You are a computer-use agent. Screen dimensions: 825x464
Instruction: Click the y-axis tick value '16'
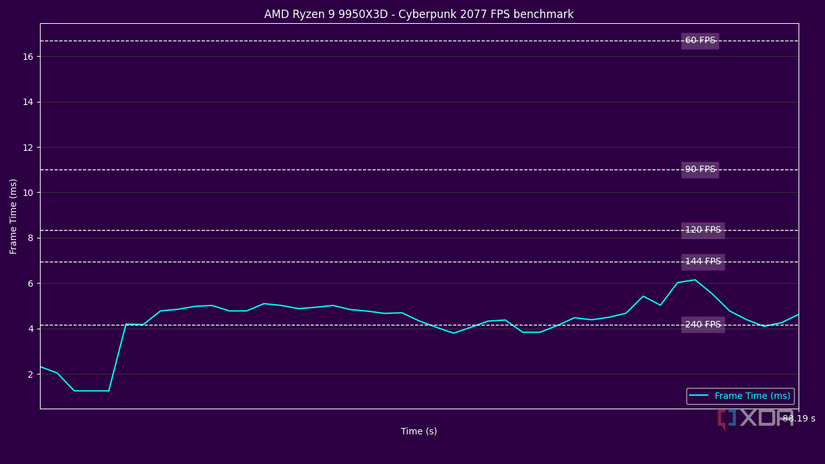coord(28,57)
